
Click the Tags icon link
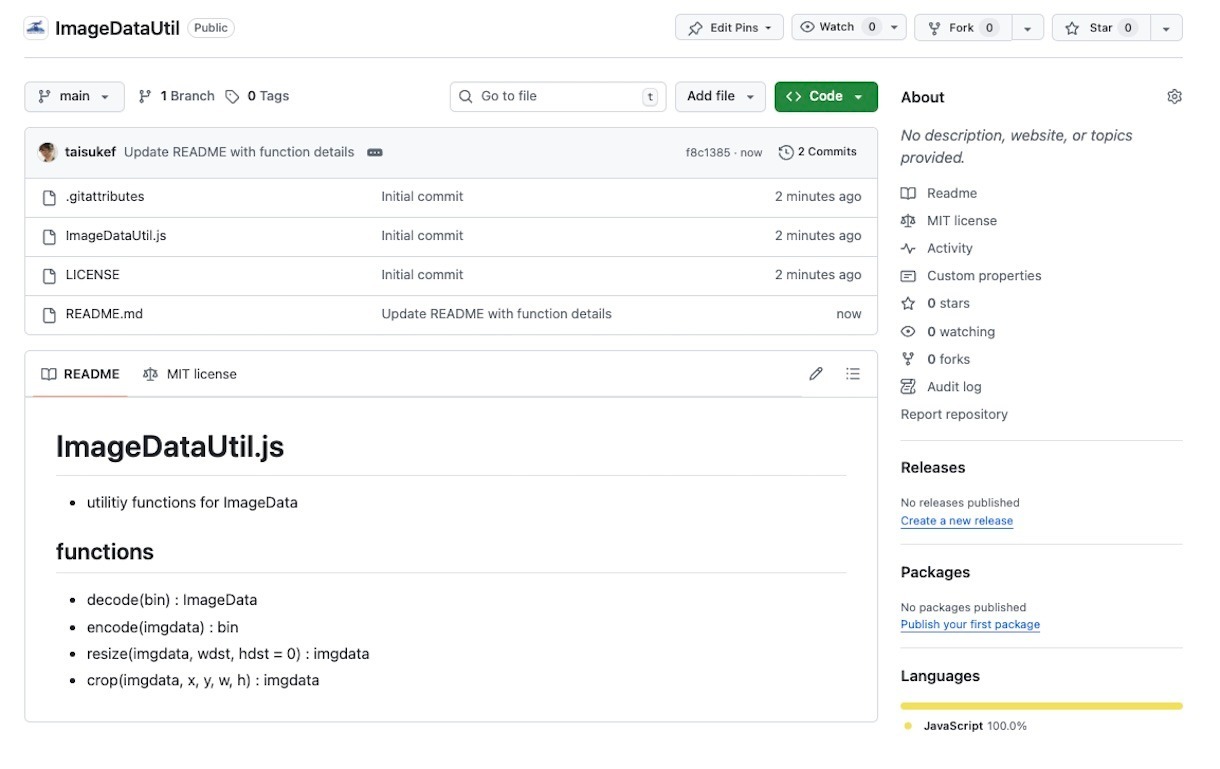pyautogui.click(x=232, y=97)
